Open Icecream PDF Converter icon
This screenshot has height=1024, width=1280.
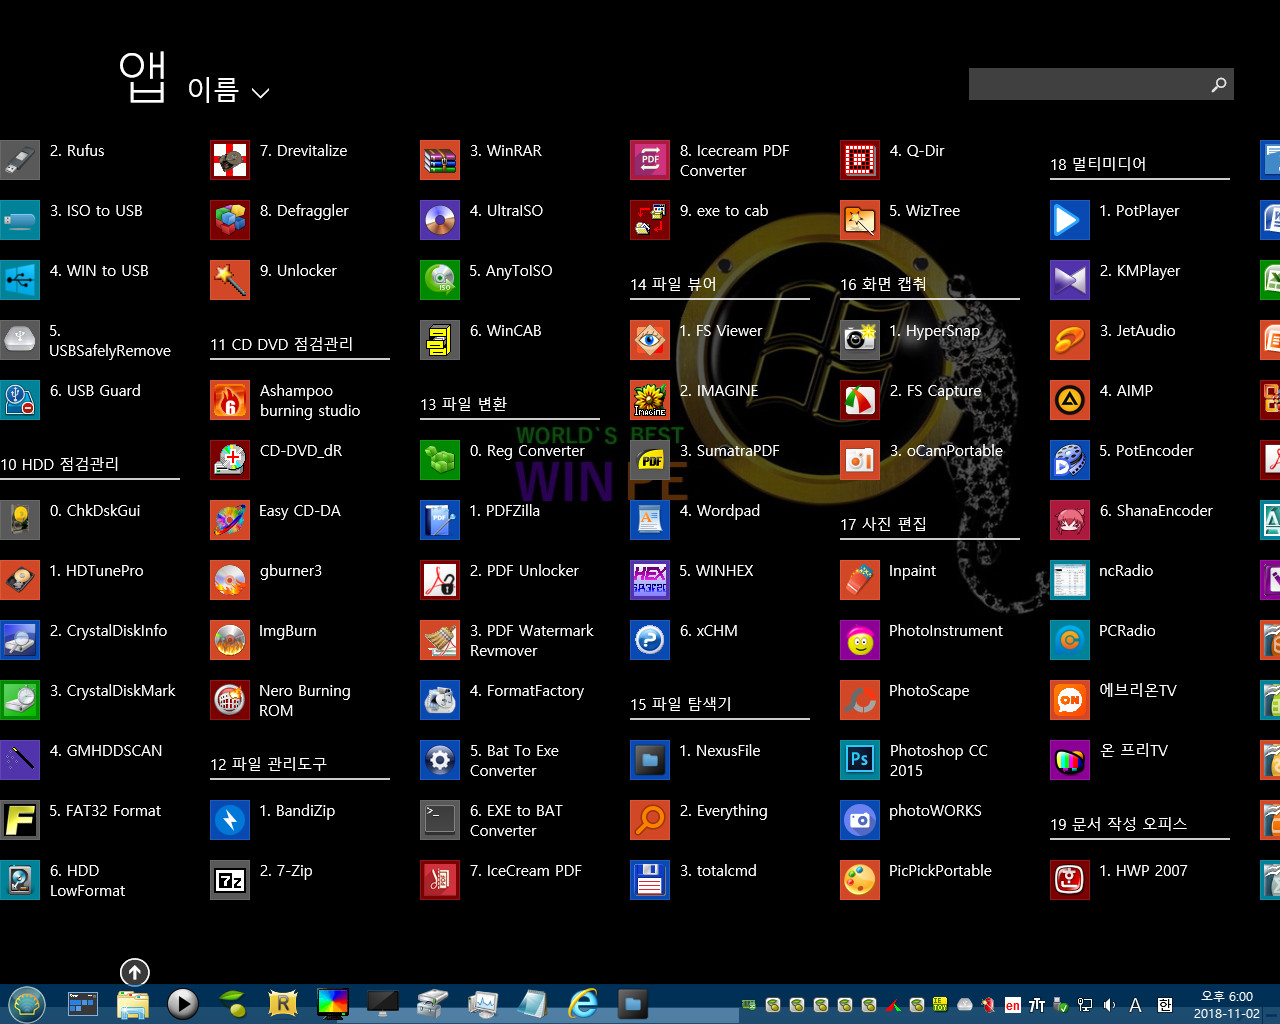[x=650, y=160]
